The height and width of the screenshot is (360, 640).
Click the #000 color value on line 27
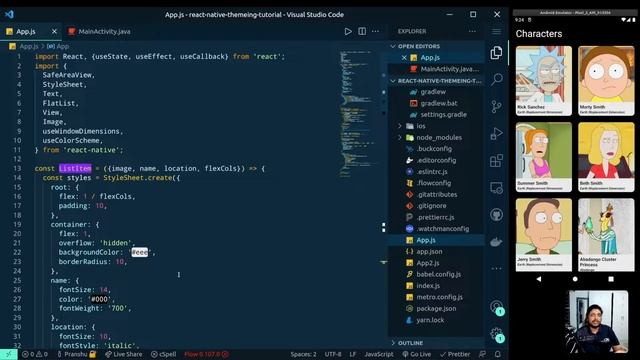pyautogui.click(x=99, y=299)
